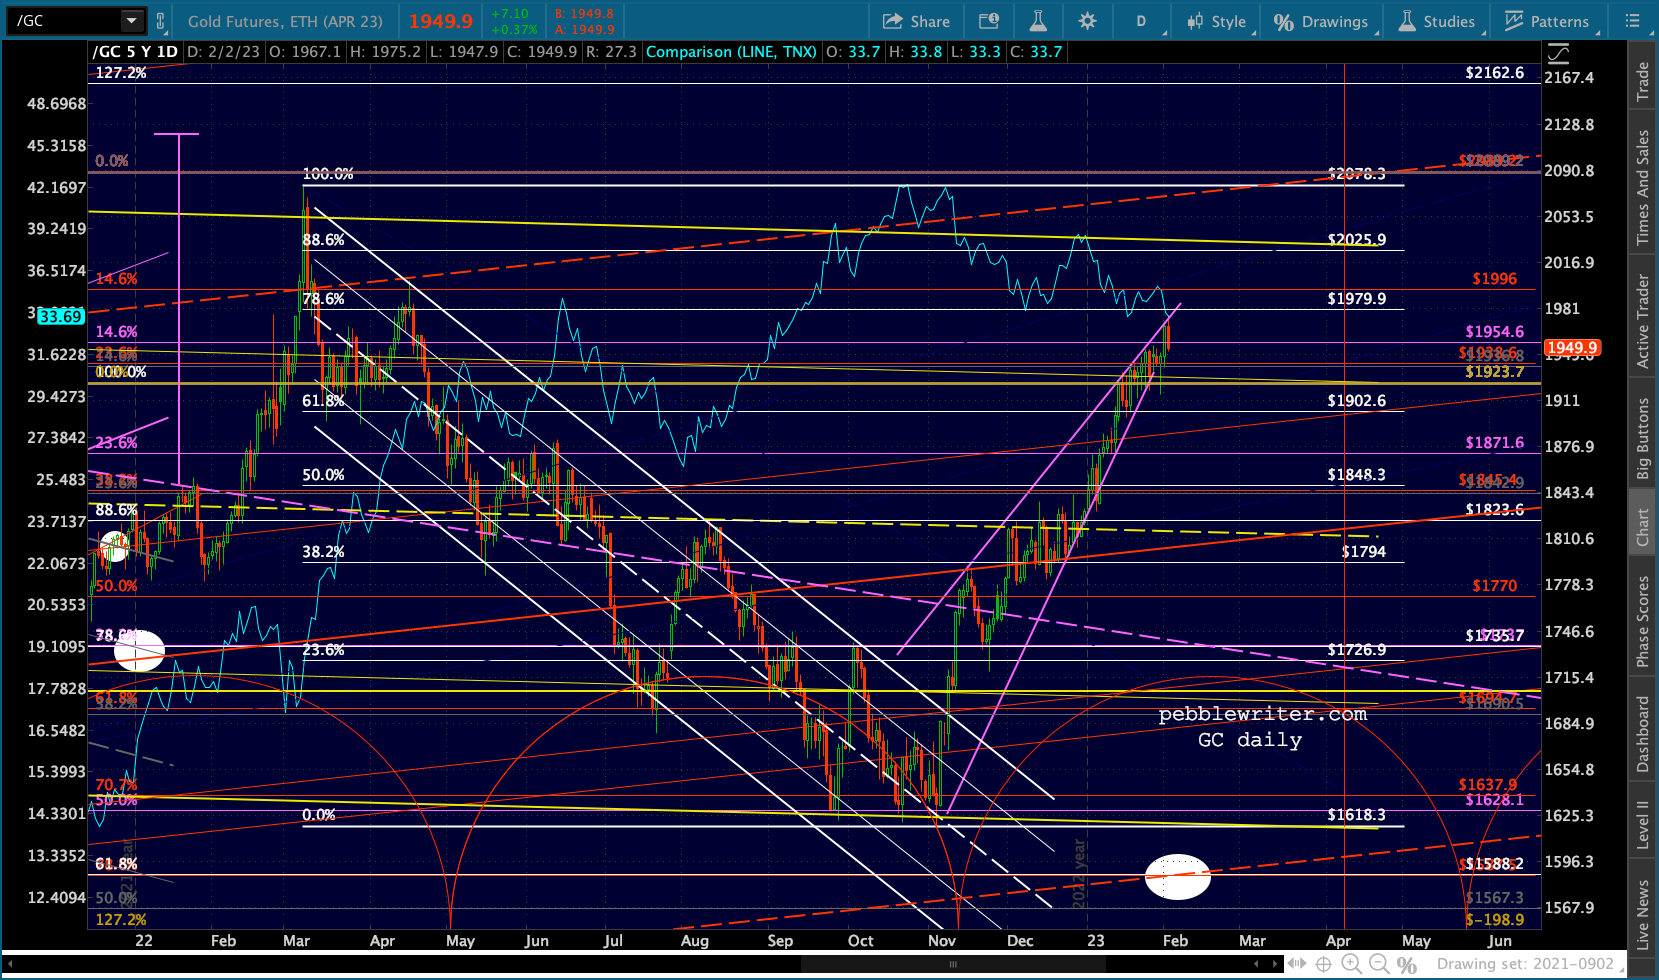Click the $1637.9 red price label
Image resolution: width=1659 pixels, height=980 pixels.
1488,785
